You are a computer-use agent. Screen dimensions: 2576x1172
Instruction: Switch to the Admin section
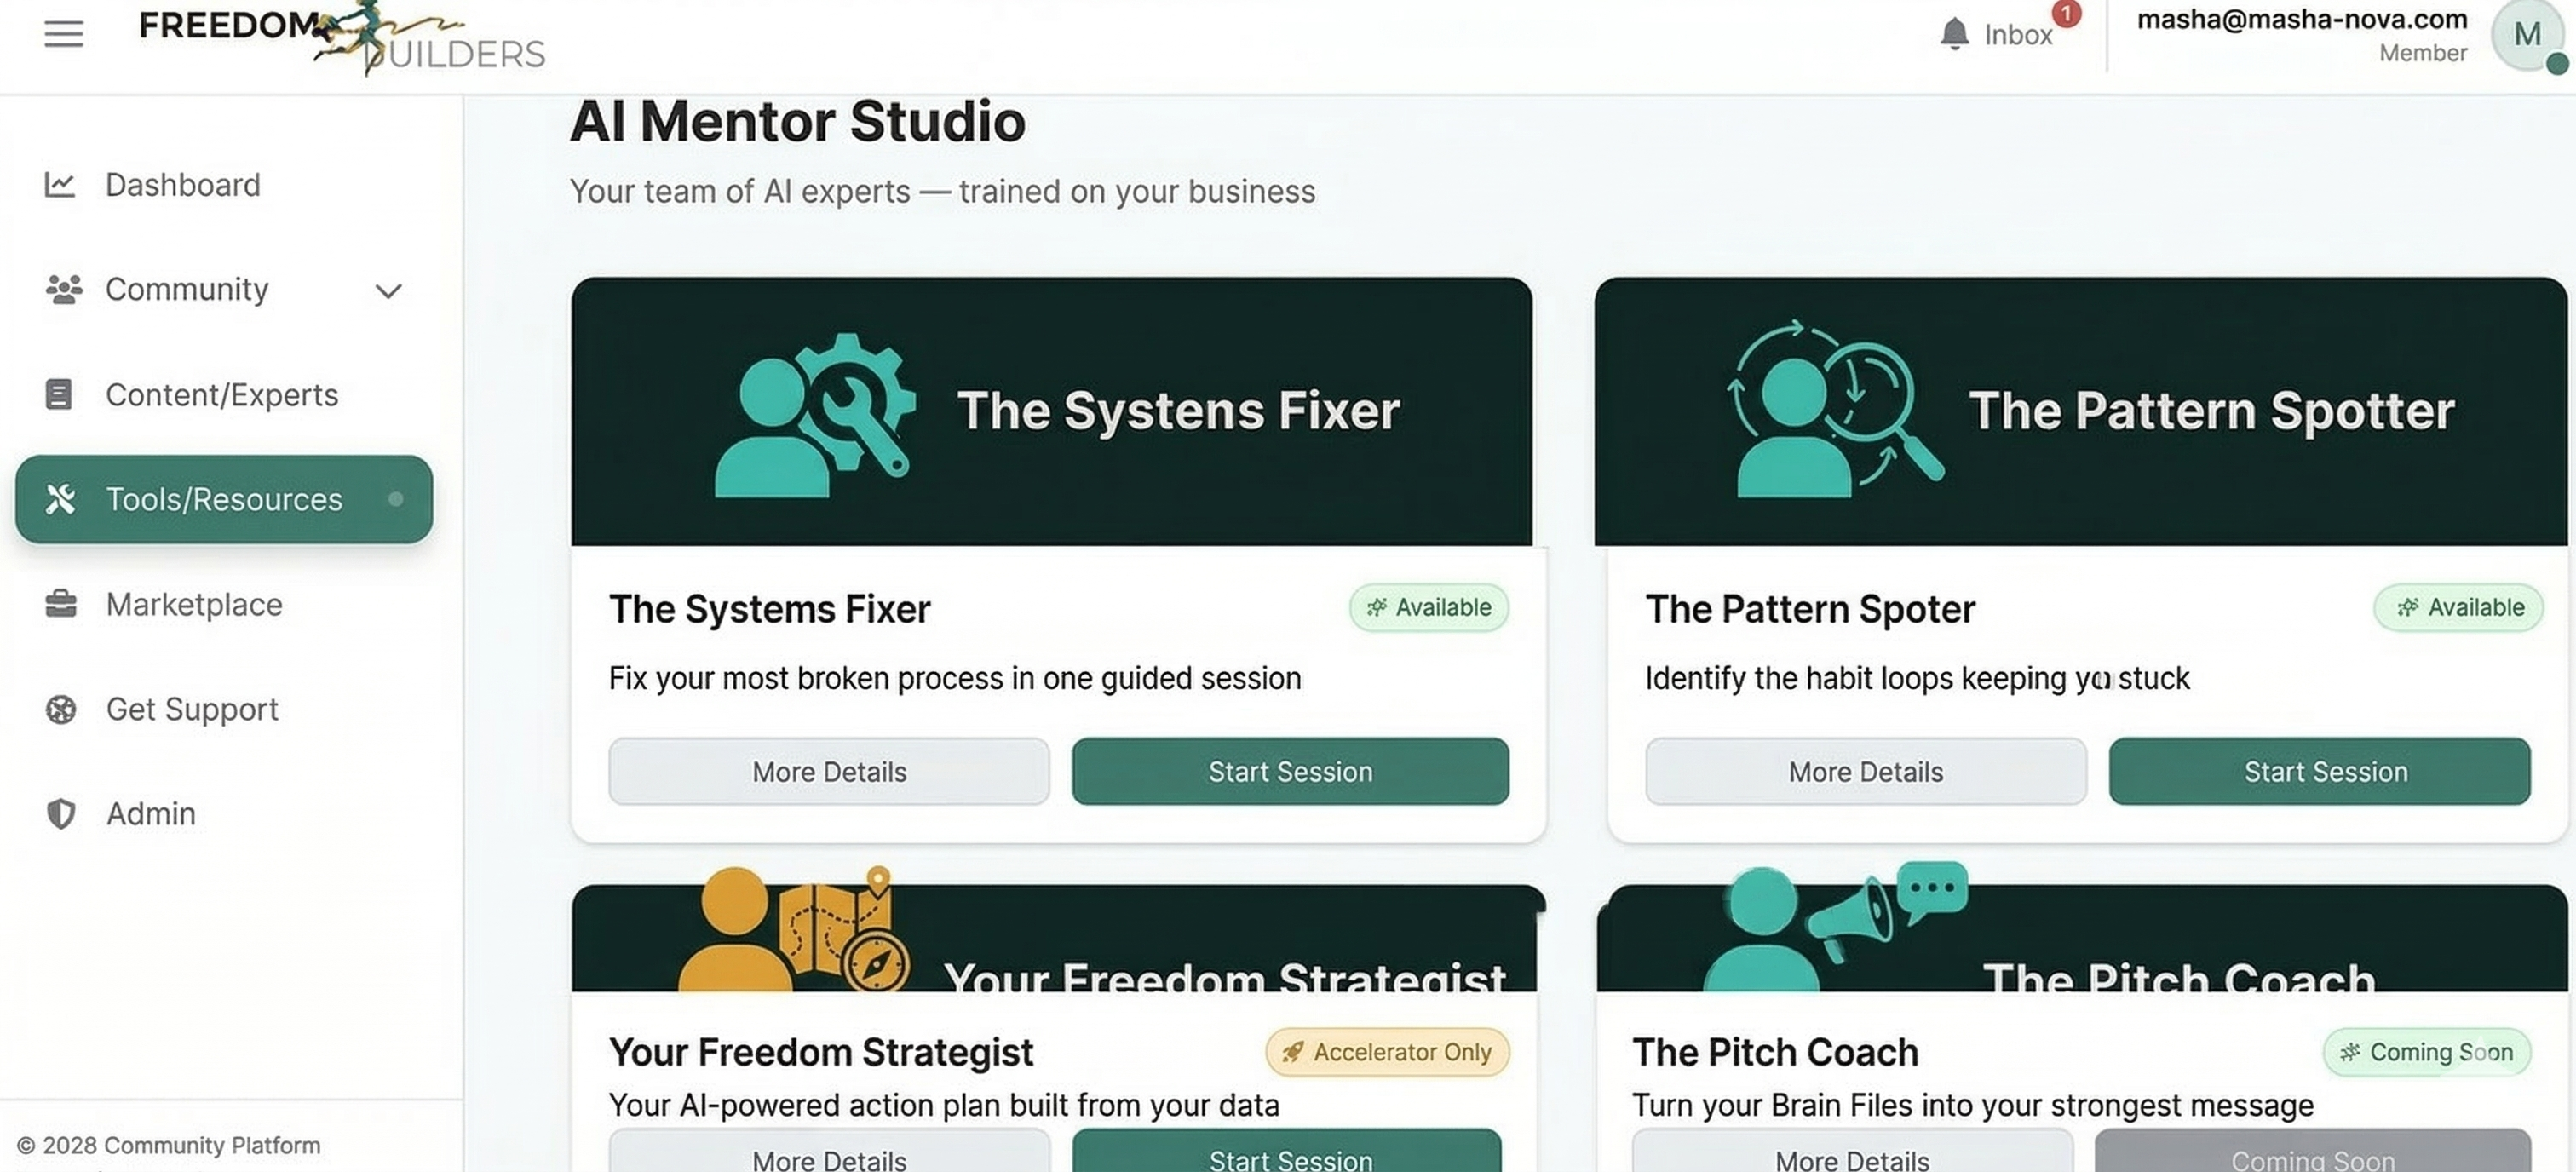149,814
